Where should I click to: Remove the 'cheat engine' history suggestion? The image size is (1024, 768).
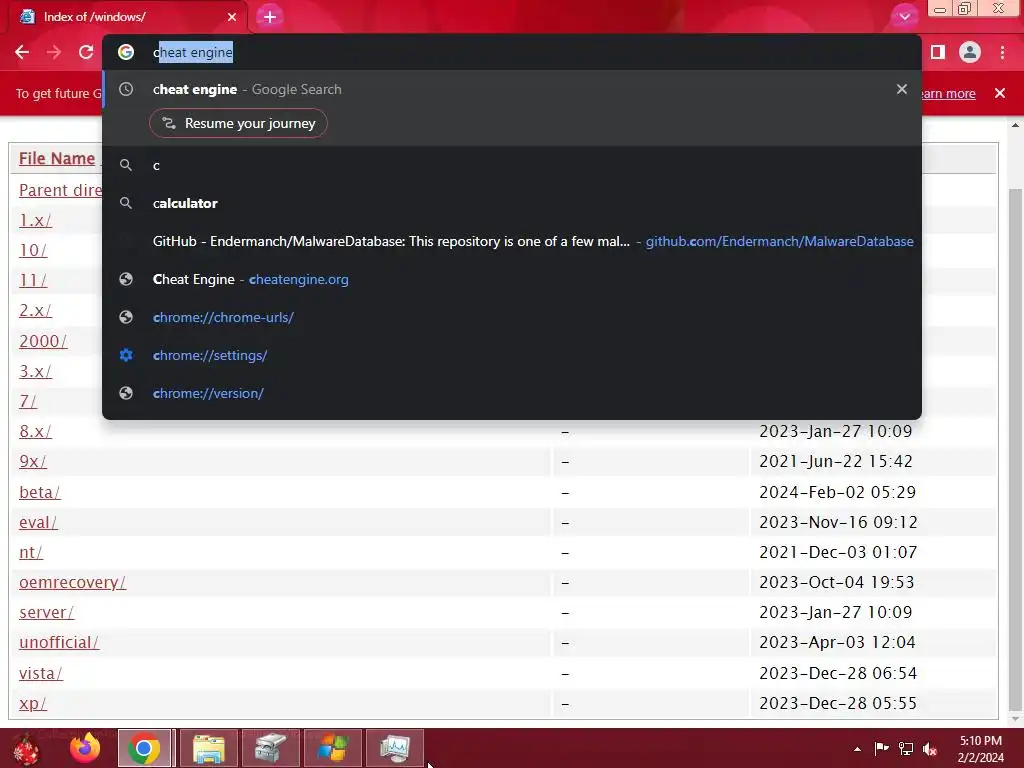pyautogui.click(x=902, y=89)
